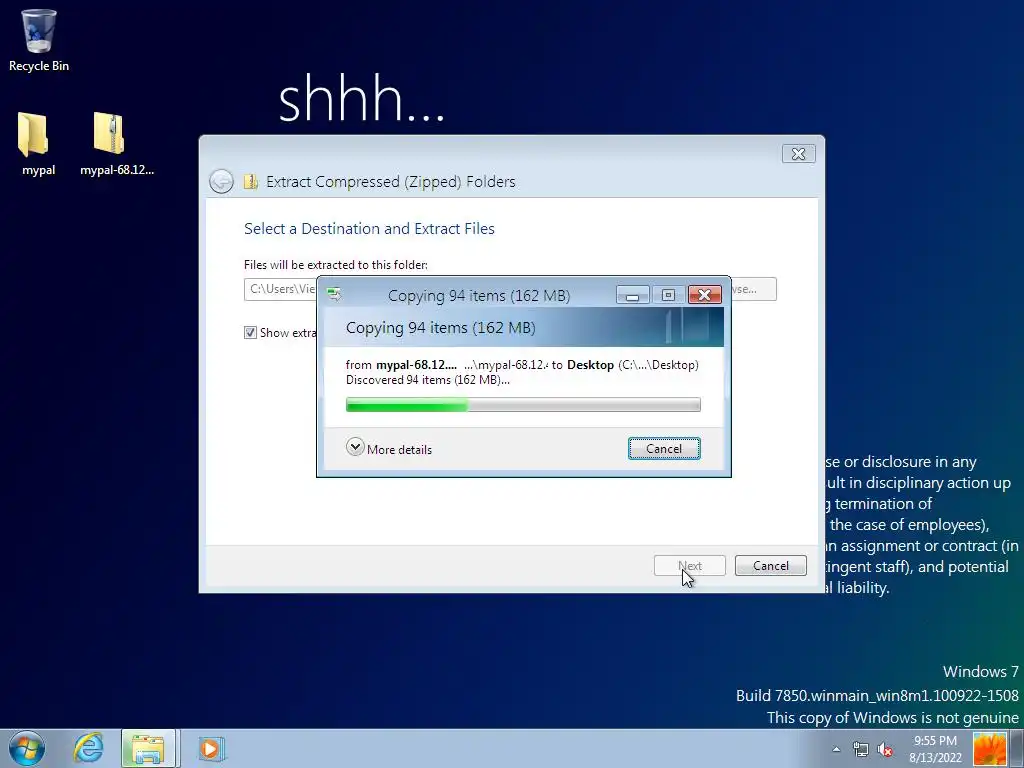Maximize the Copying 94 items dialog

[668, 295]
